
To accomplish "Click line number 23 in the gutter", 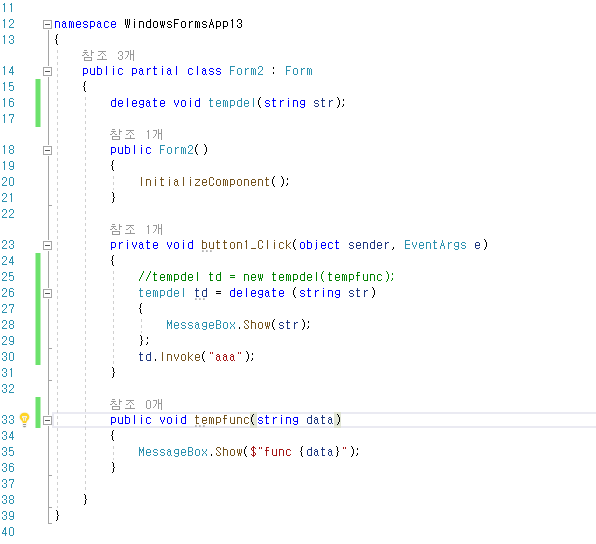I will tap(8, 245).
